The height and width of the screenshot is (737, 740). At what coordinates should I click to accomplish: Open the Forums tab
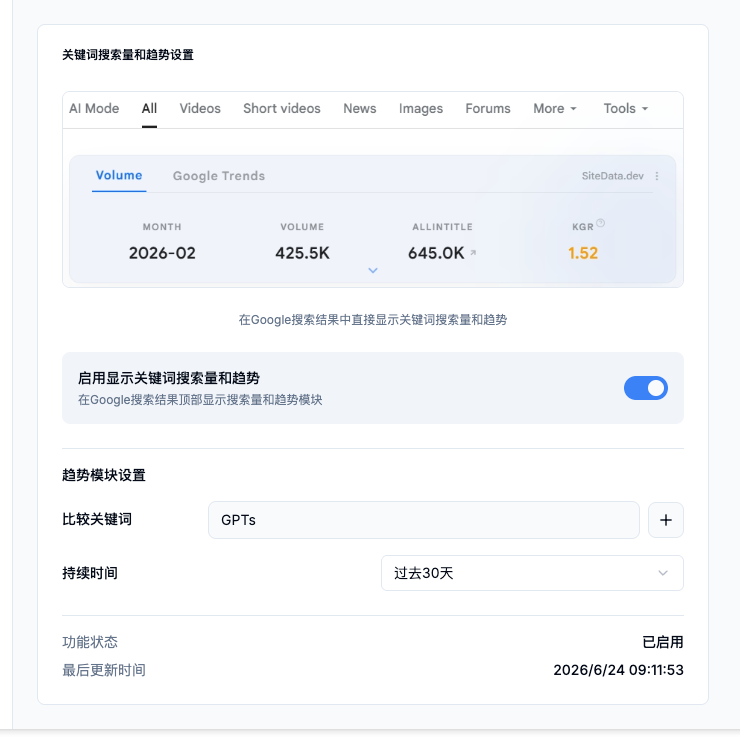point(488,109)
